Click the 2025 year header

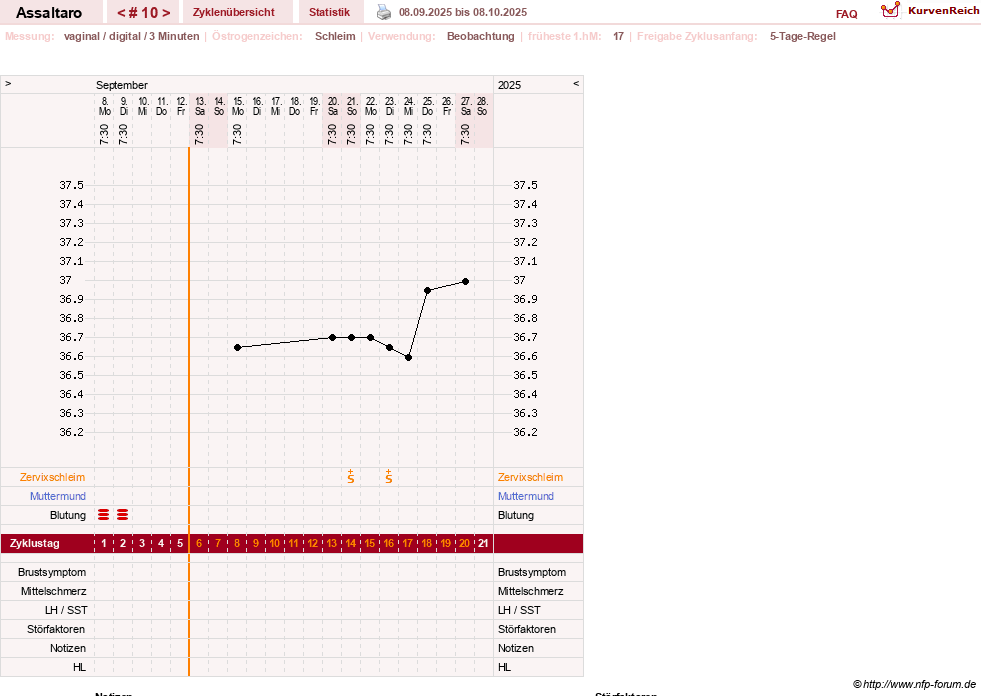click(x=509, y=85)
